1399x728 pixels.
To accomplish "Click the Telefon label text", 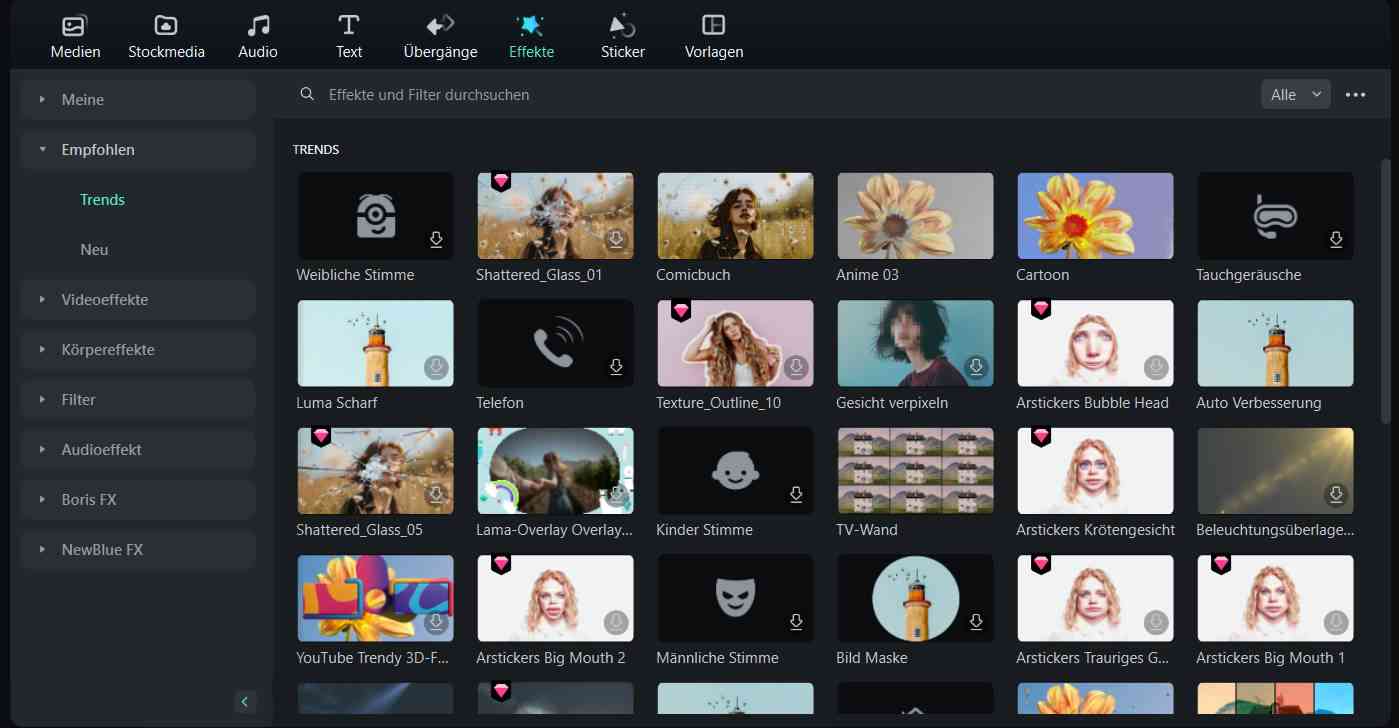I will pyautogui.click(x=500, y=402).
